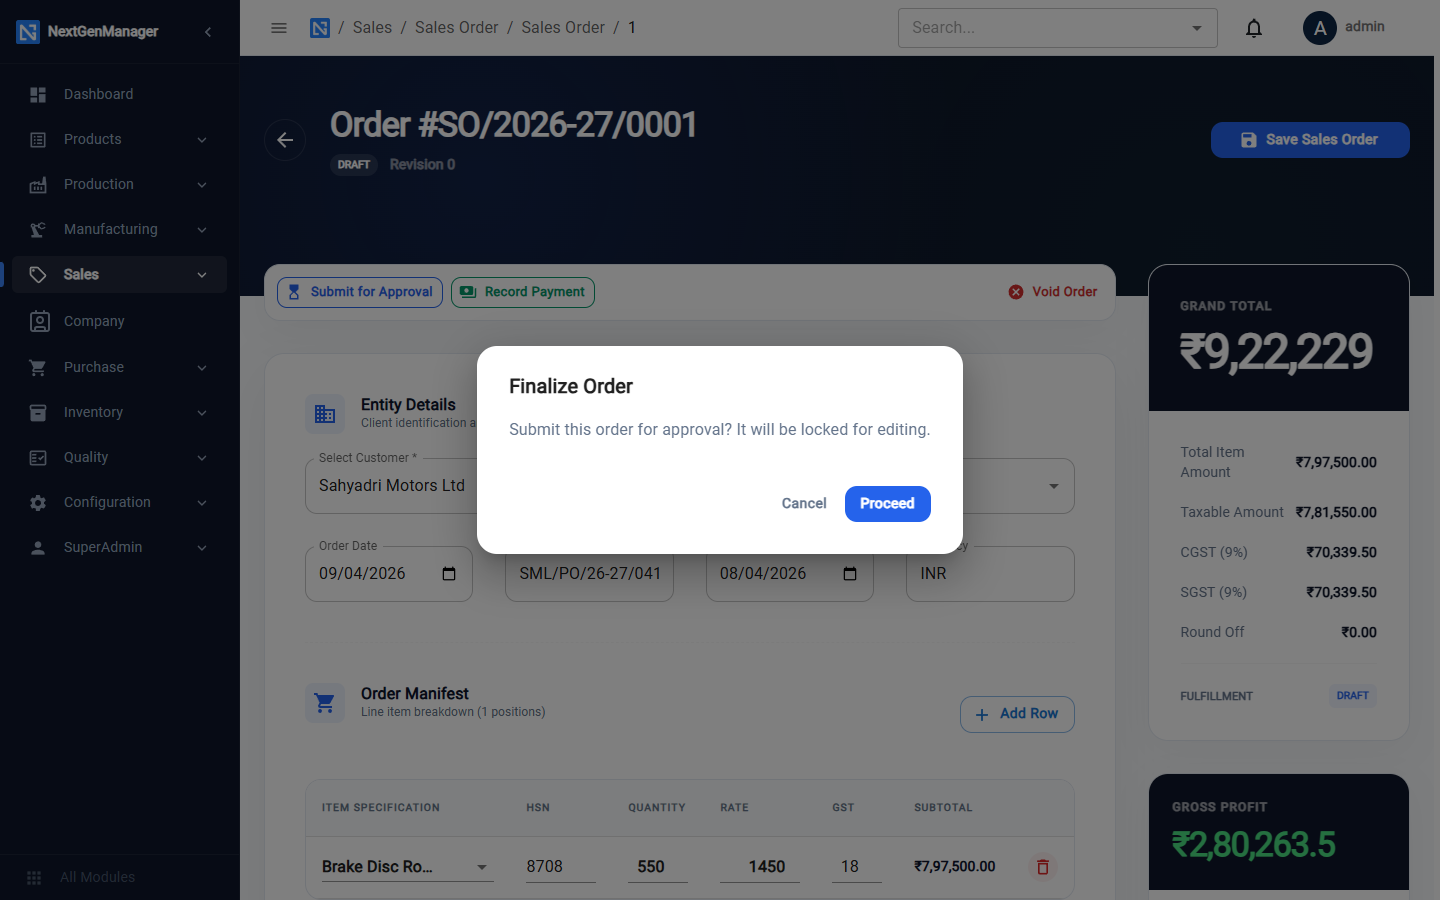Viewport: 1440px width, 900px height.
Task: Click the Company icon in sidebar
Action: pos(39,321)
